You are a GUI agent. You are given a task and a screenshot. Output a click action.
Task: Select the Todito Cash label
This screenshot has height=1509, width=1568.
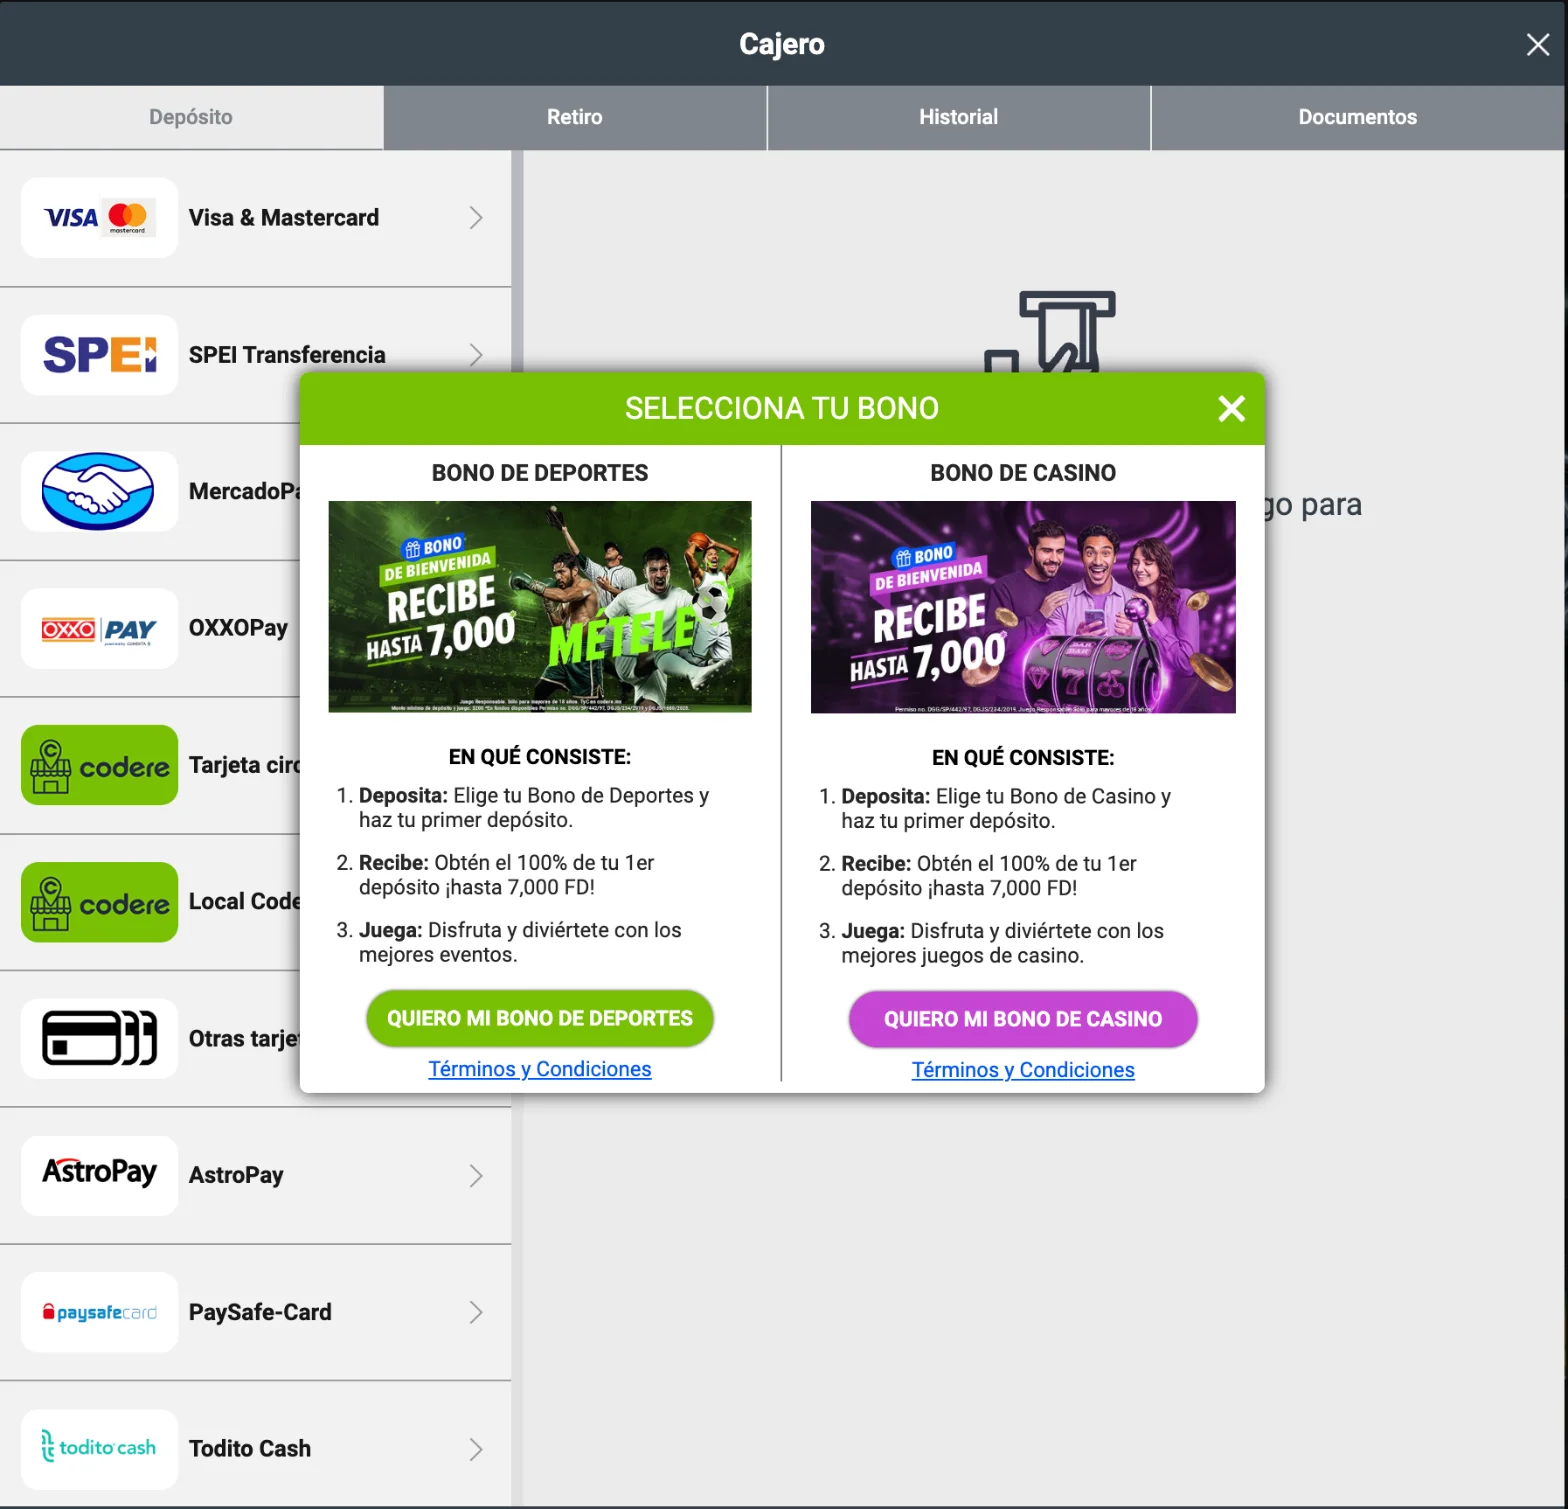250,1449
